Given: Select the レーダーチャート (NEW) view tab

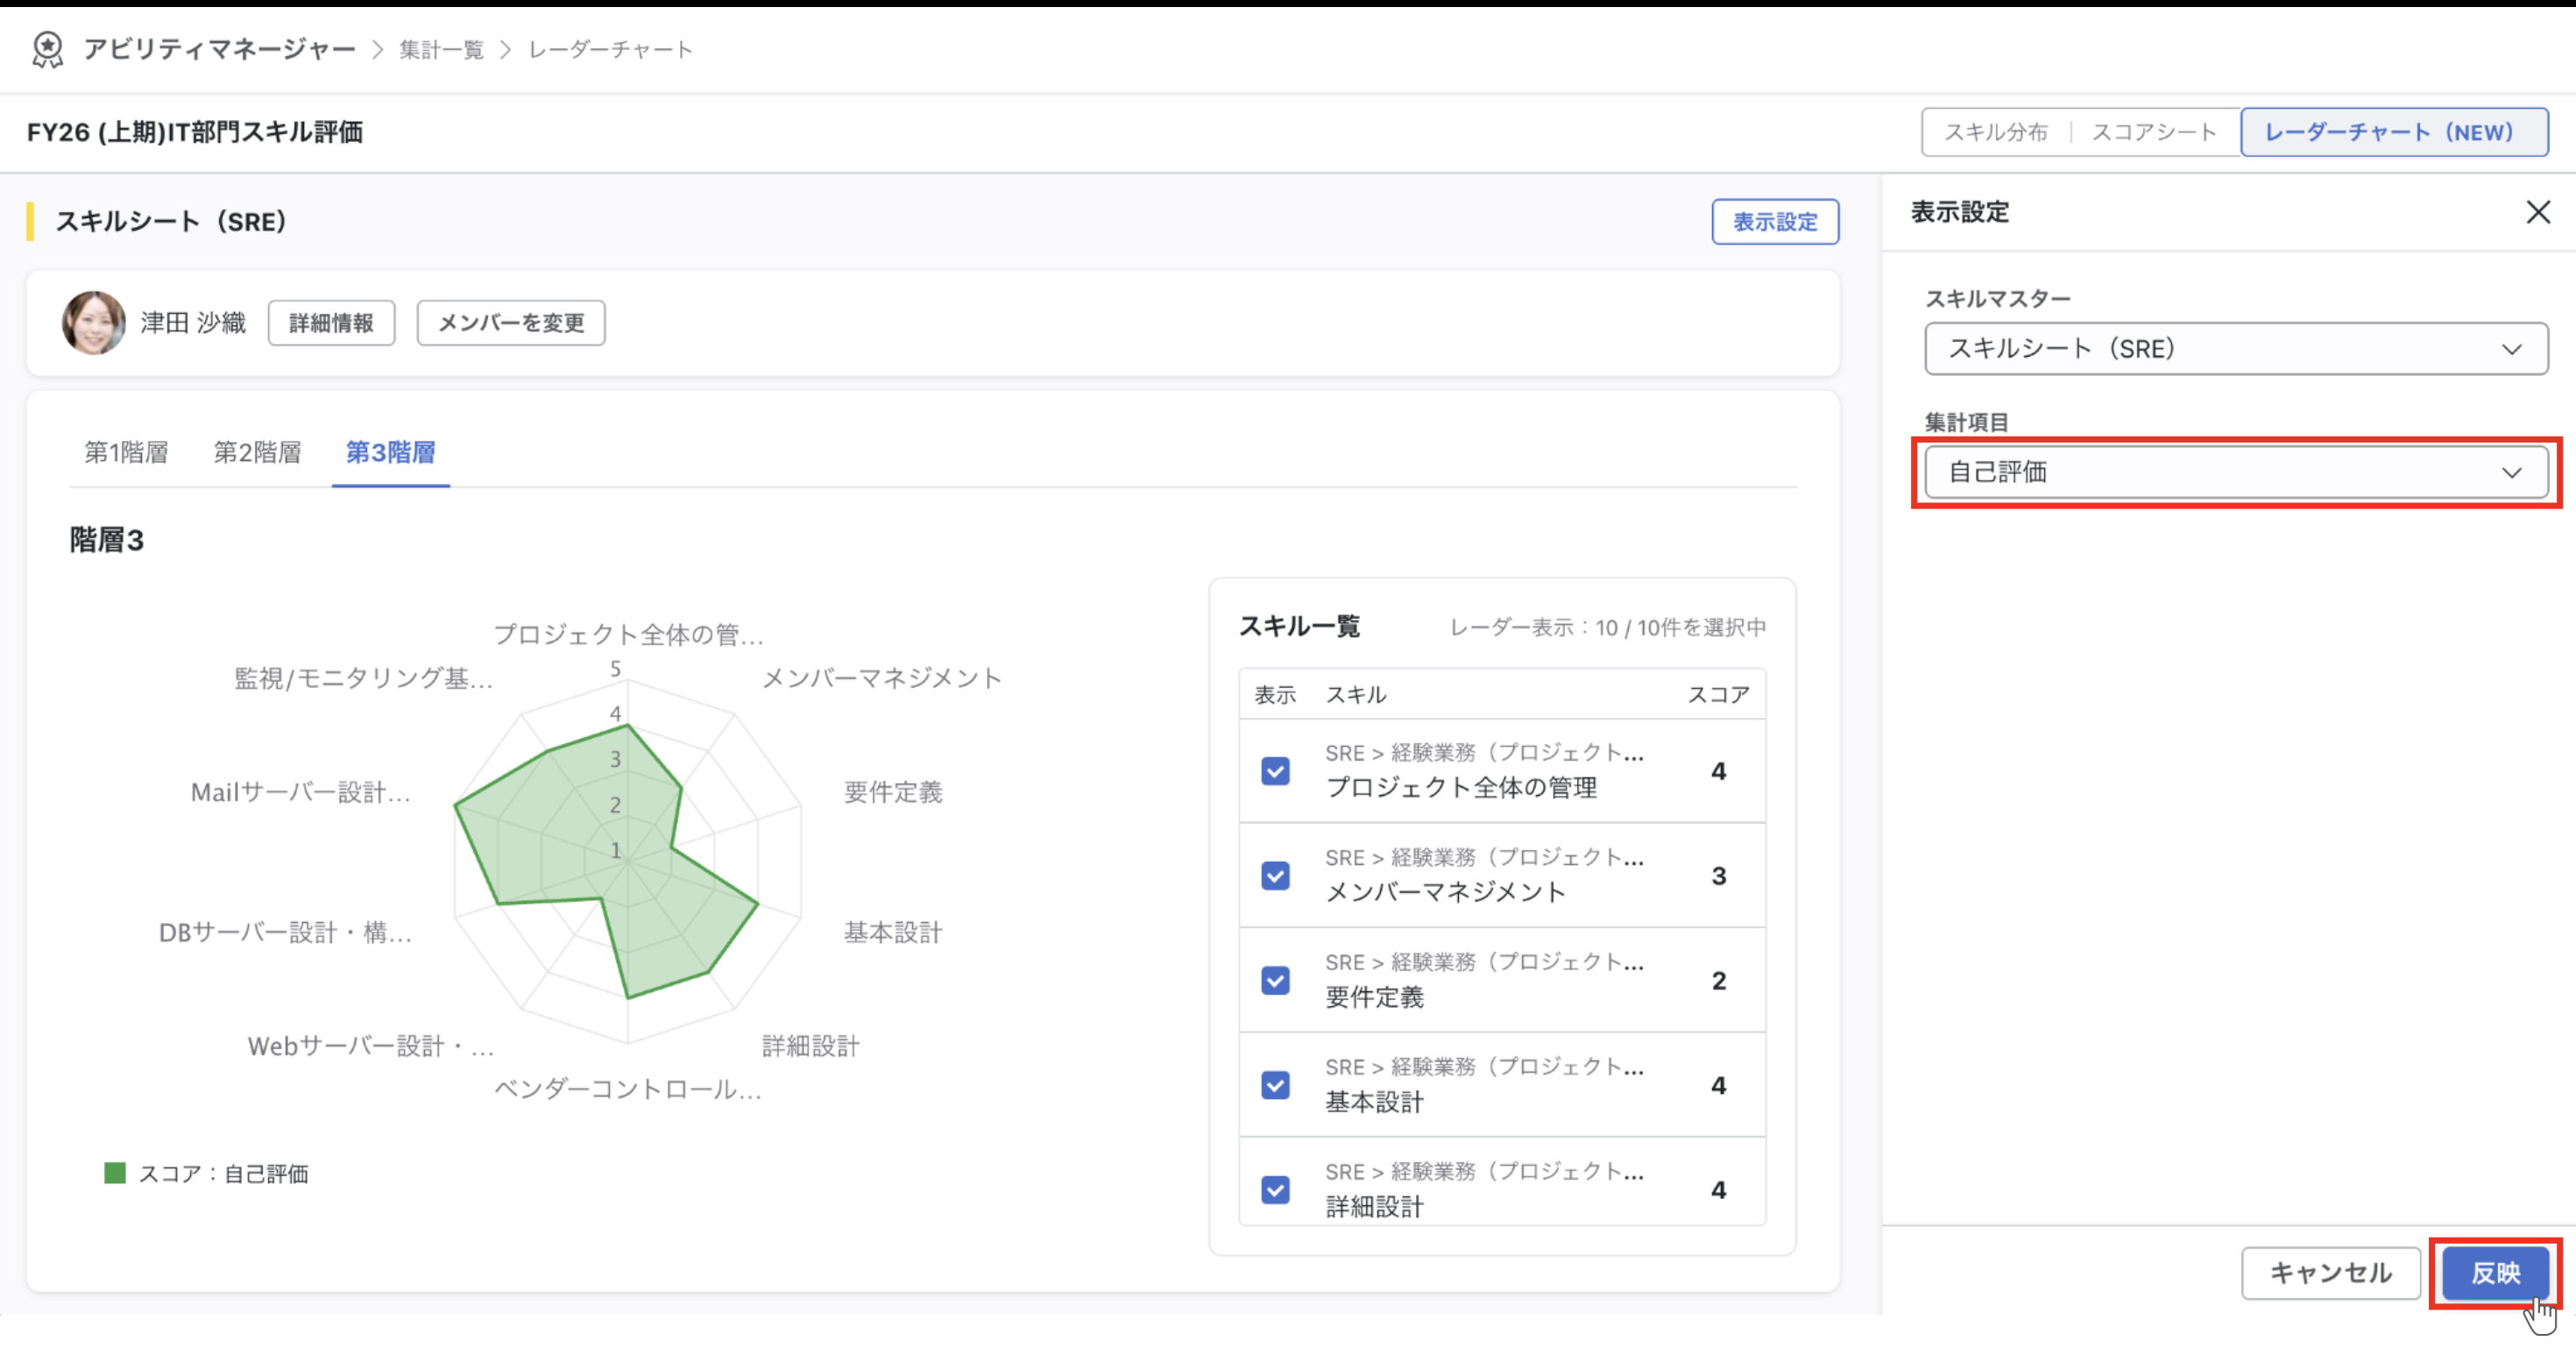Looking at the screenshot, I should point(2394,132).
